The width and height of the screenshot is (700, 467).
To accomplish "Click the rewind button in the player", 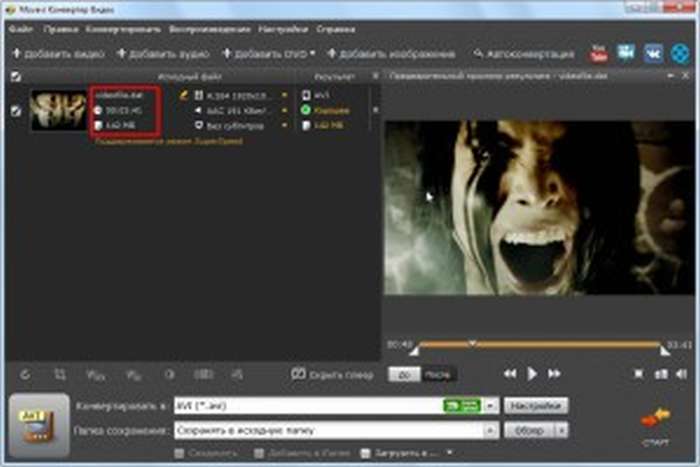I will [509, 374].
